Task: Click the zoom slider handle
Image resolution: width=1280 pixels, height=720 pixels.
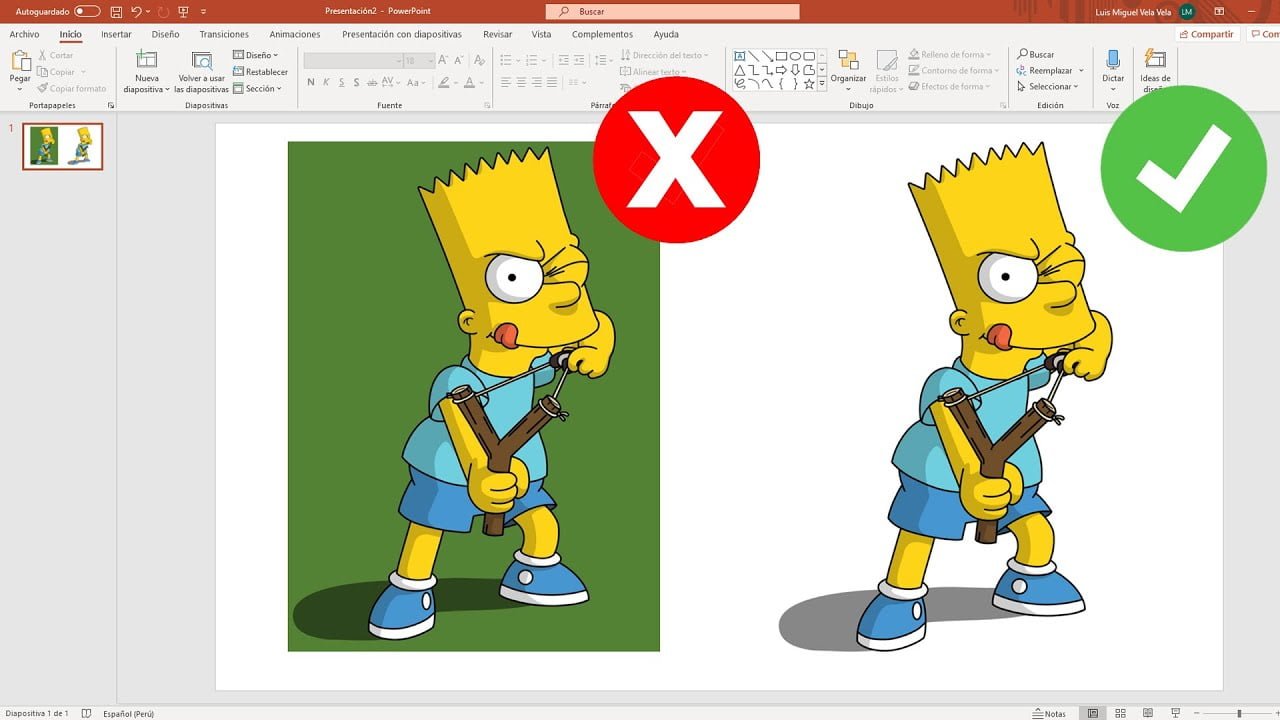Action: [x=1239, y=713]
